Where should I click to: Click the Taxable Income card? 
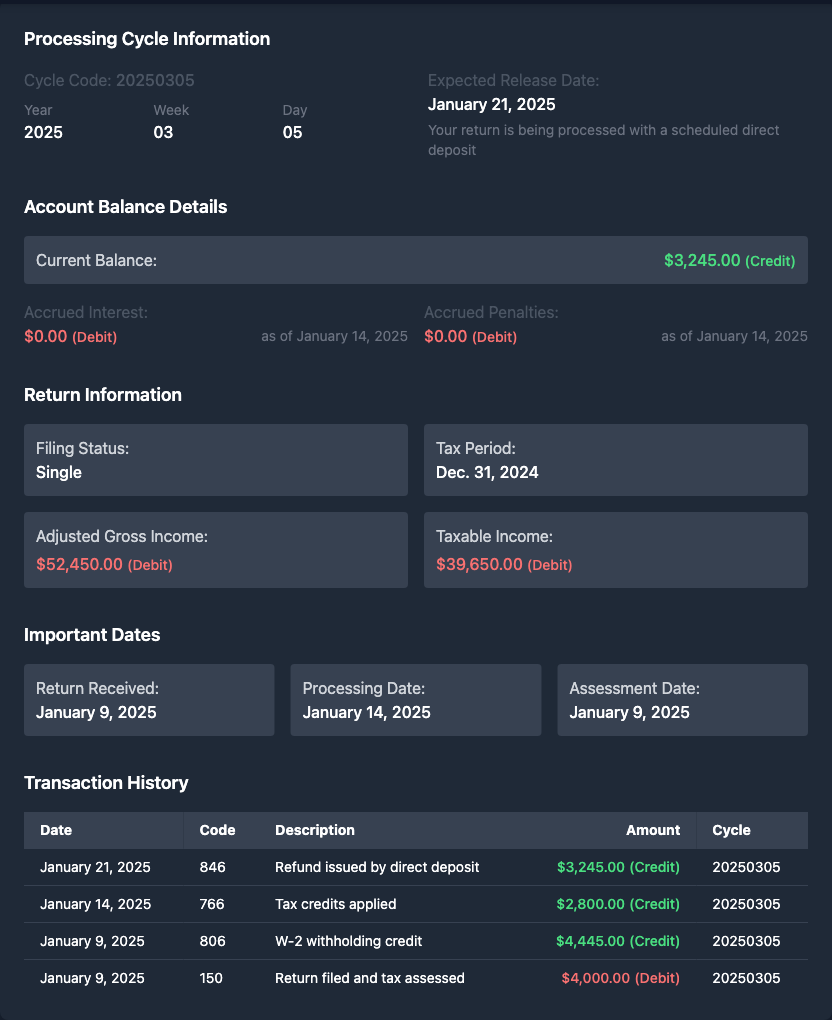615,550
